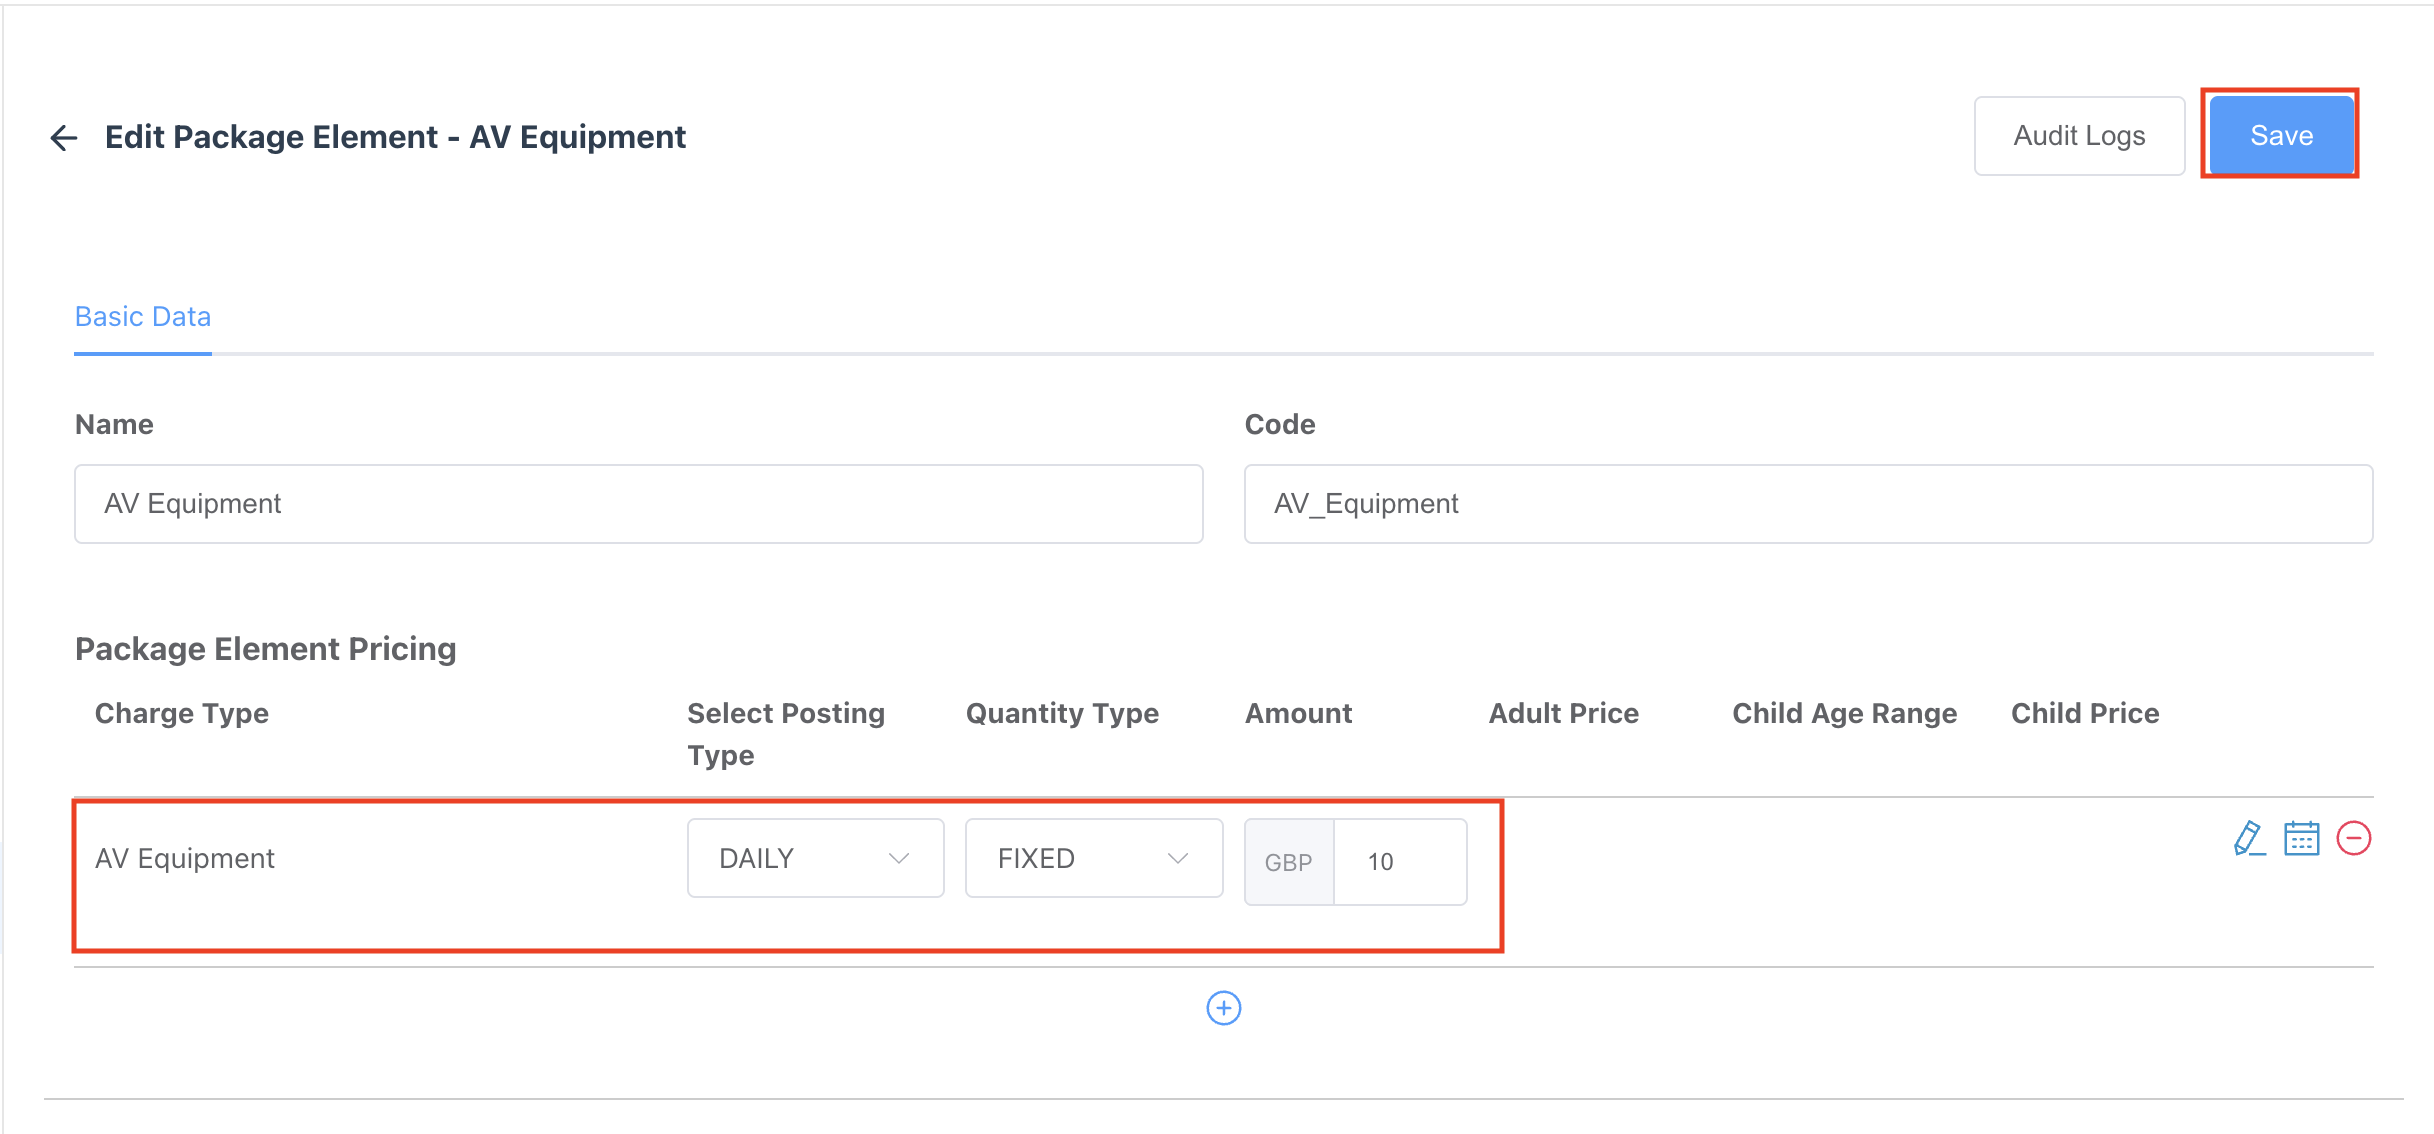
Task: Click the chevron on the FIXED selector
Action: (1178, 857)
